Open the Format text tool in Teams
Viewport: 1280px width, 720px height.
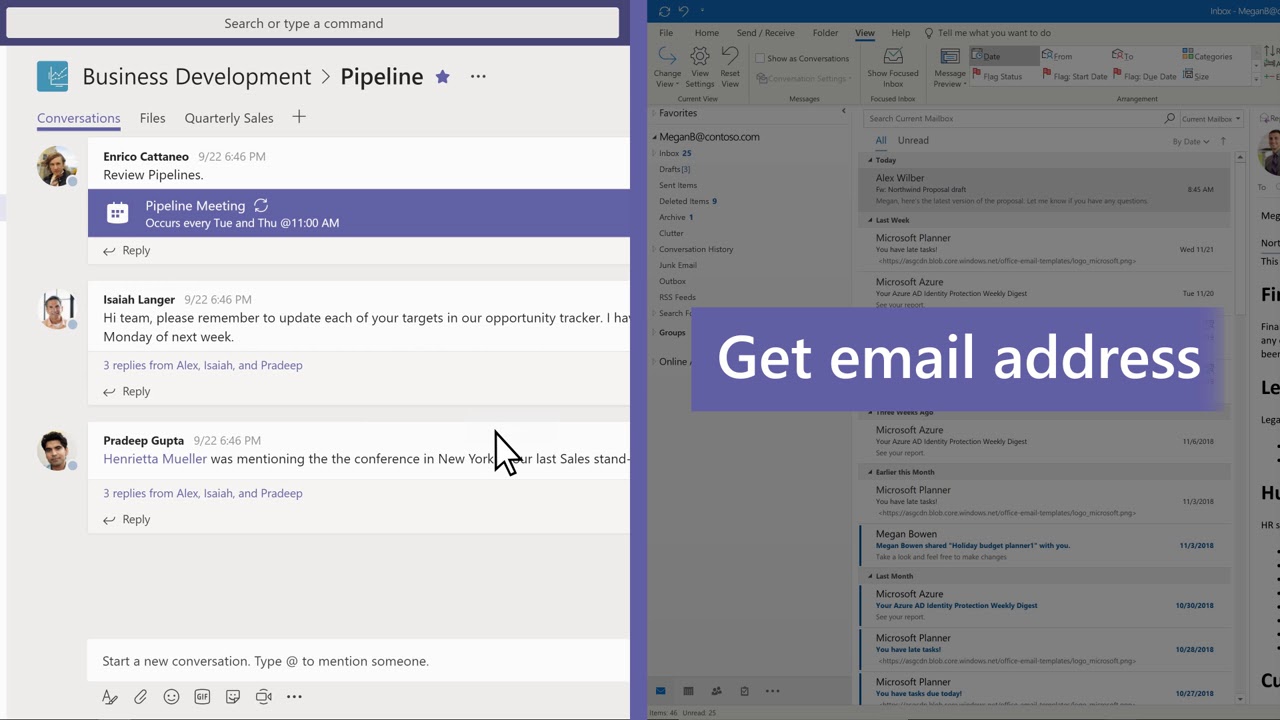click(x=110, y=697)
